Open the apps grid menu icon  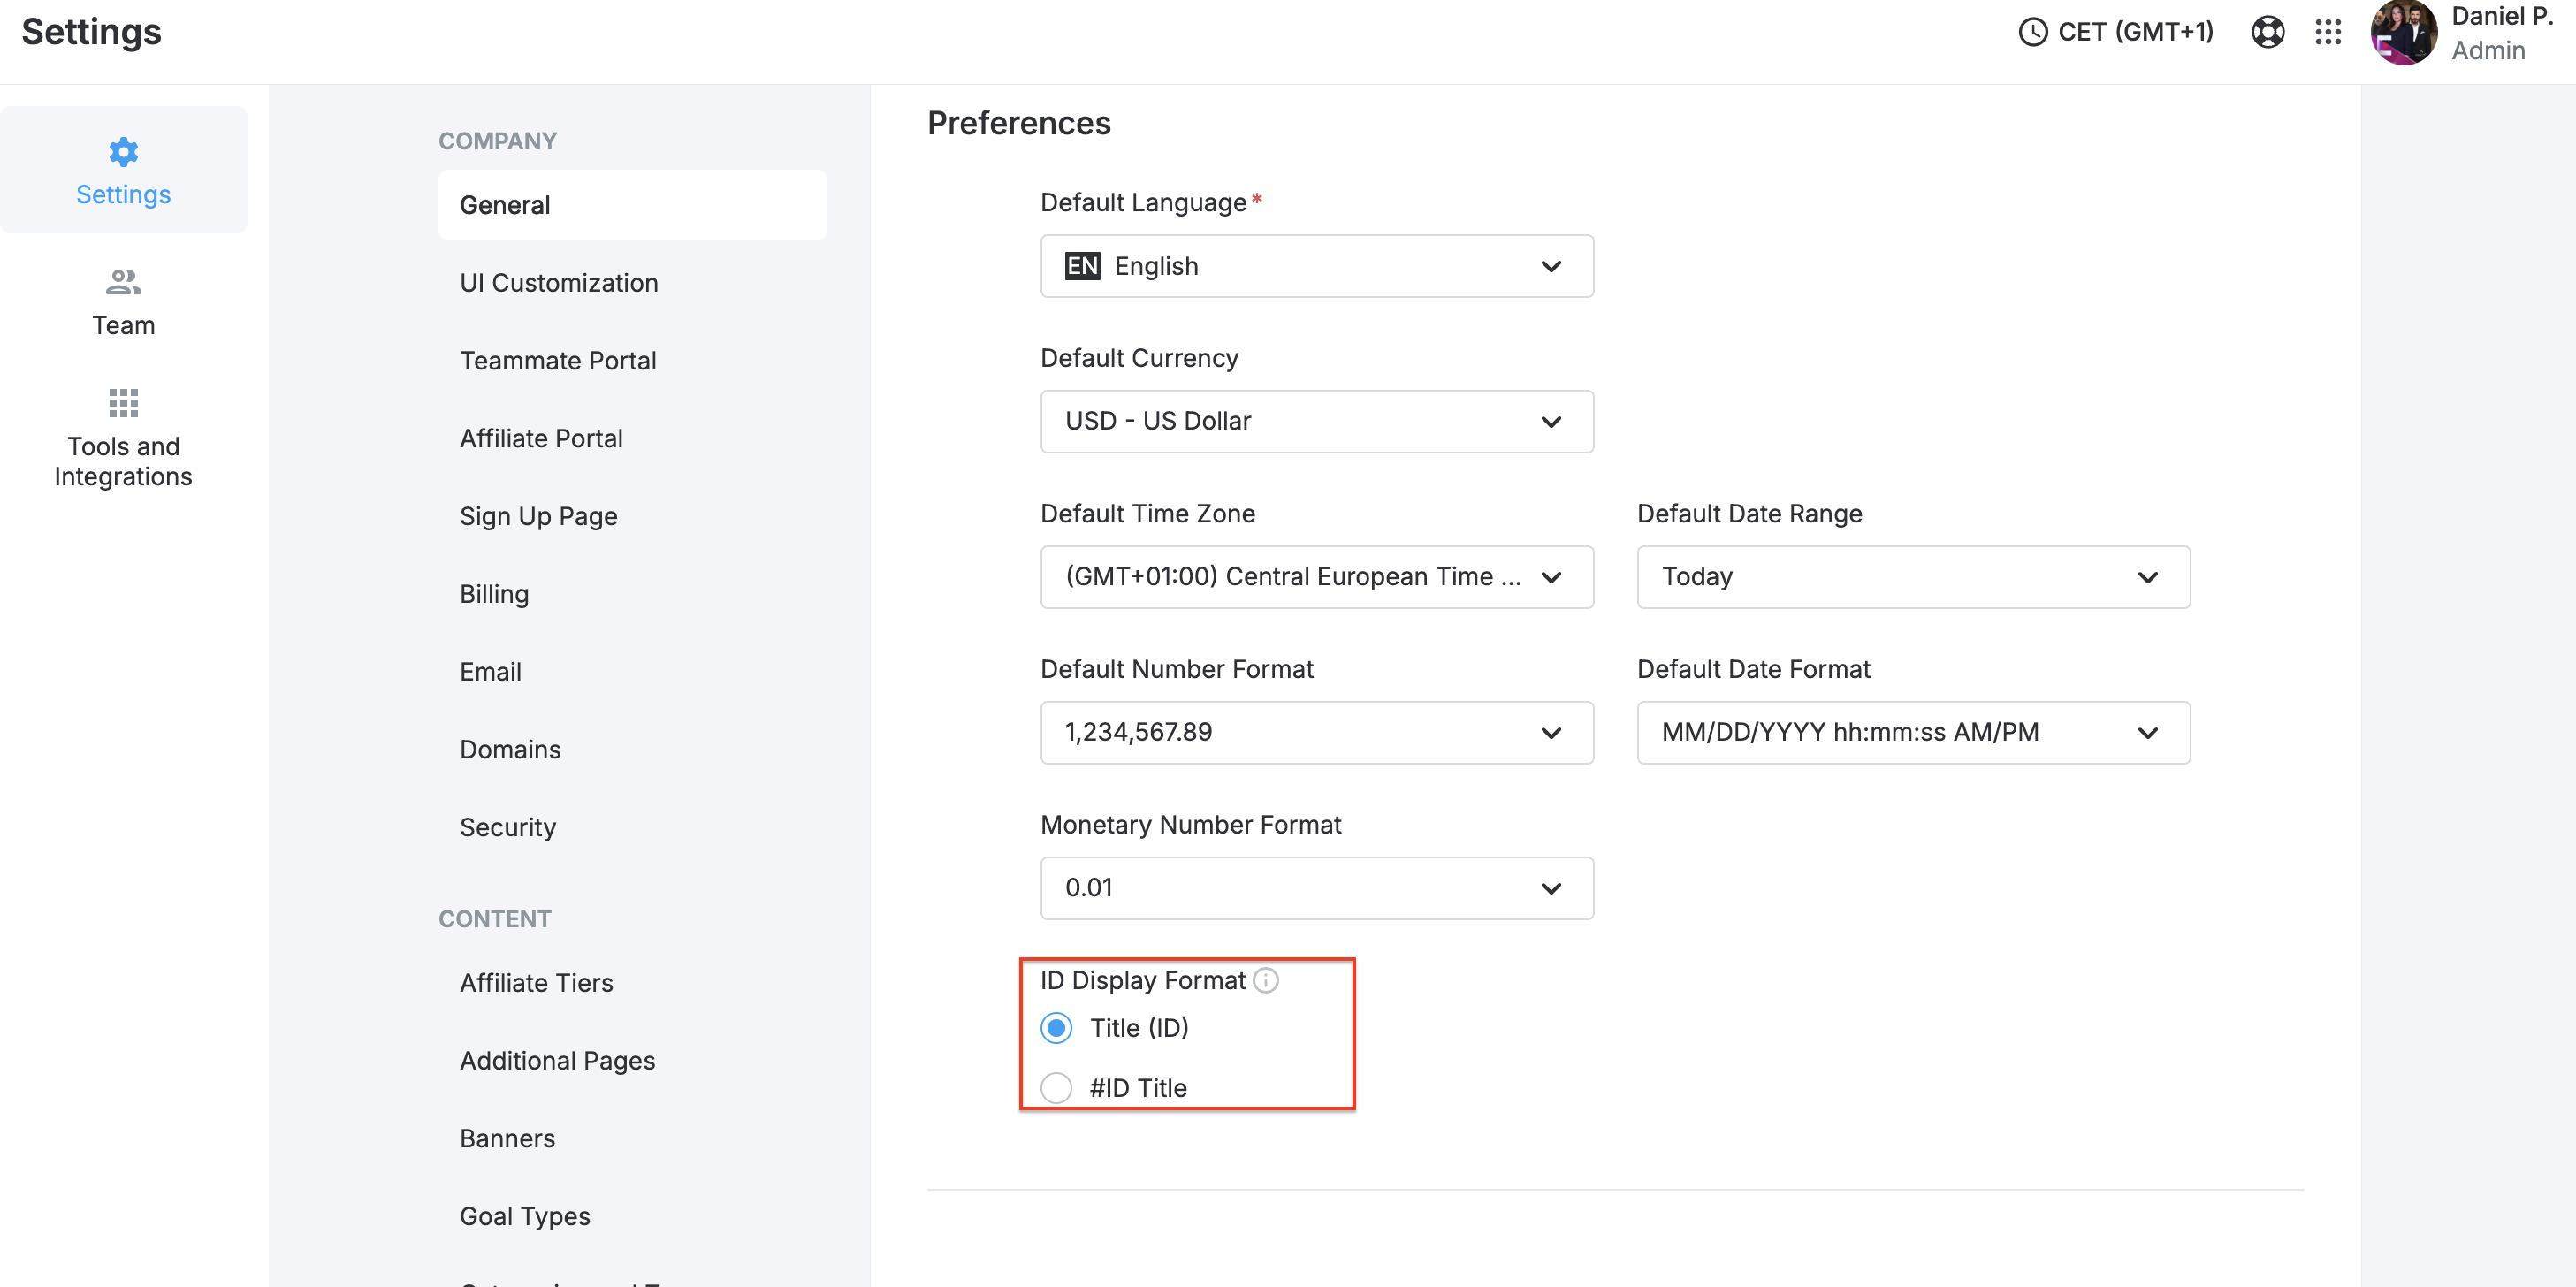point(2328,32)
